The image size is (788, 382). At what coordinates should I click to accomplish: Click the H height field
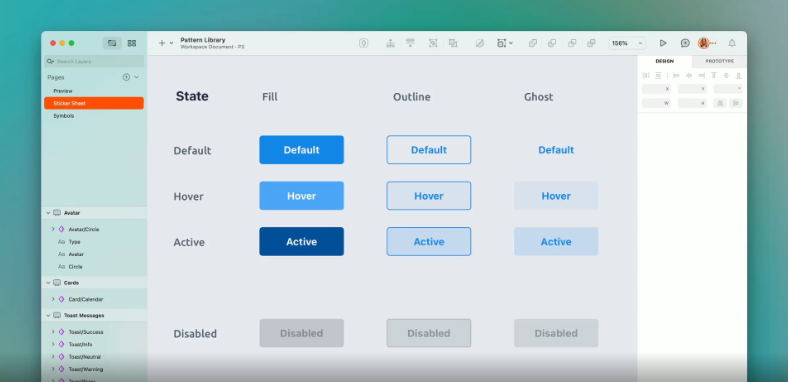[692, 103]
